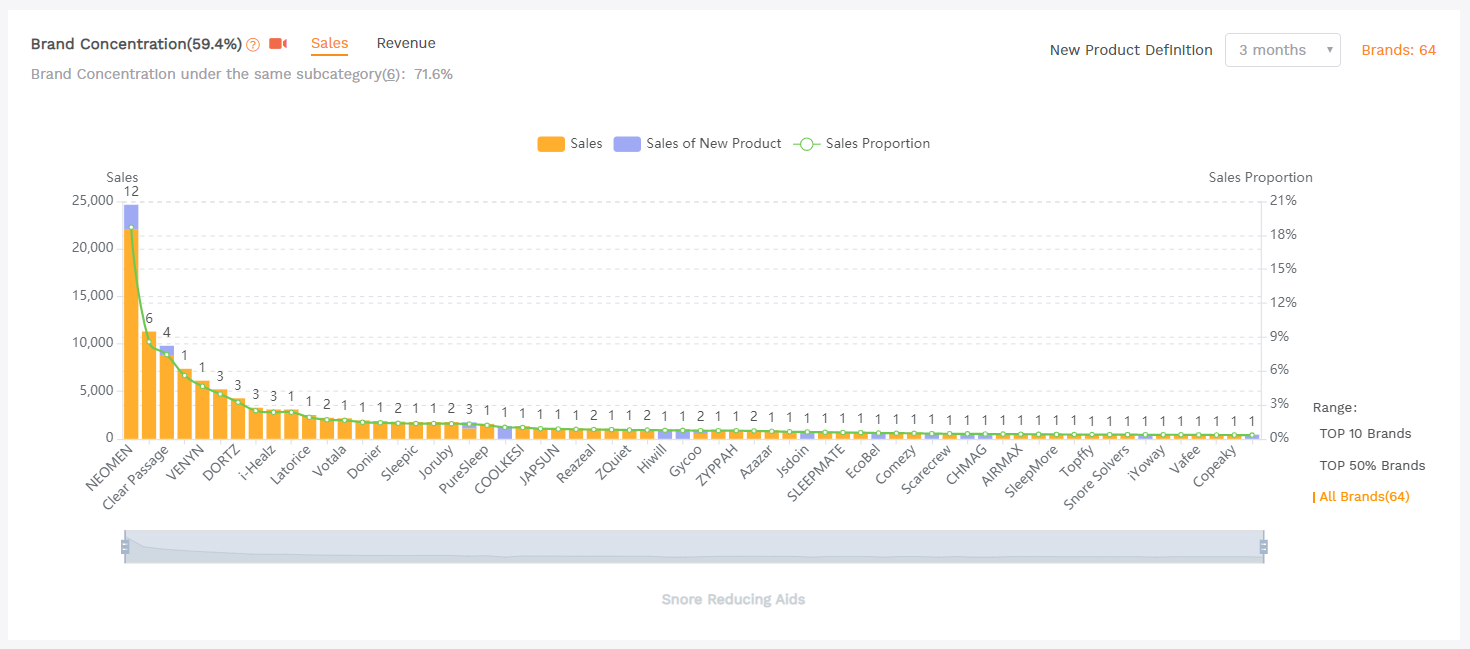Toggle the Sales legend series

(570, 144)
